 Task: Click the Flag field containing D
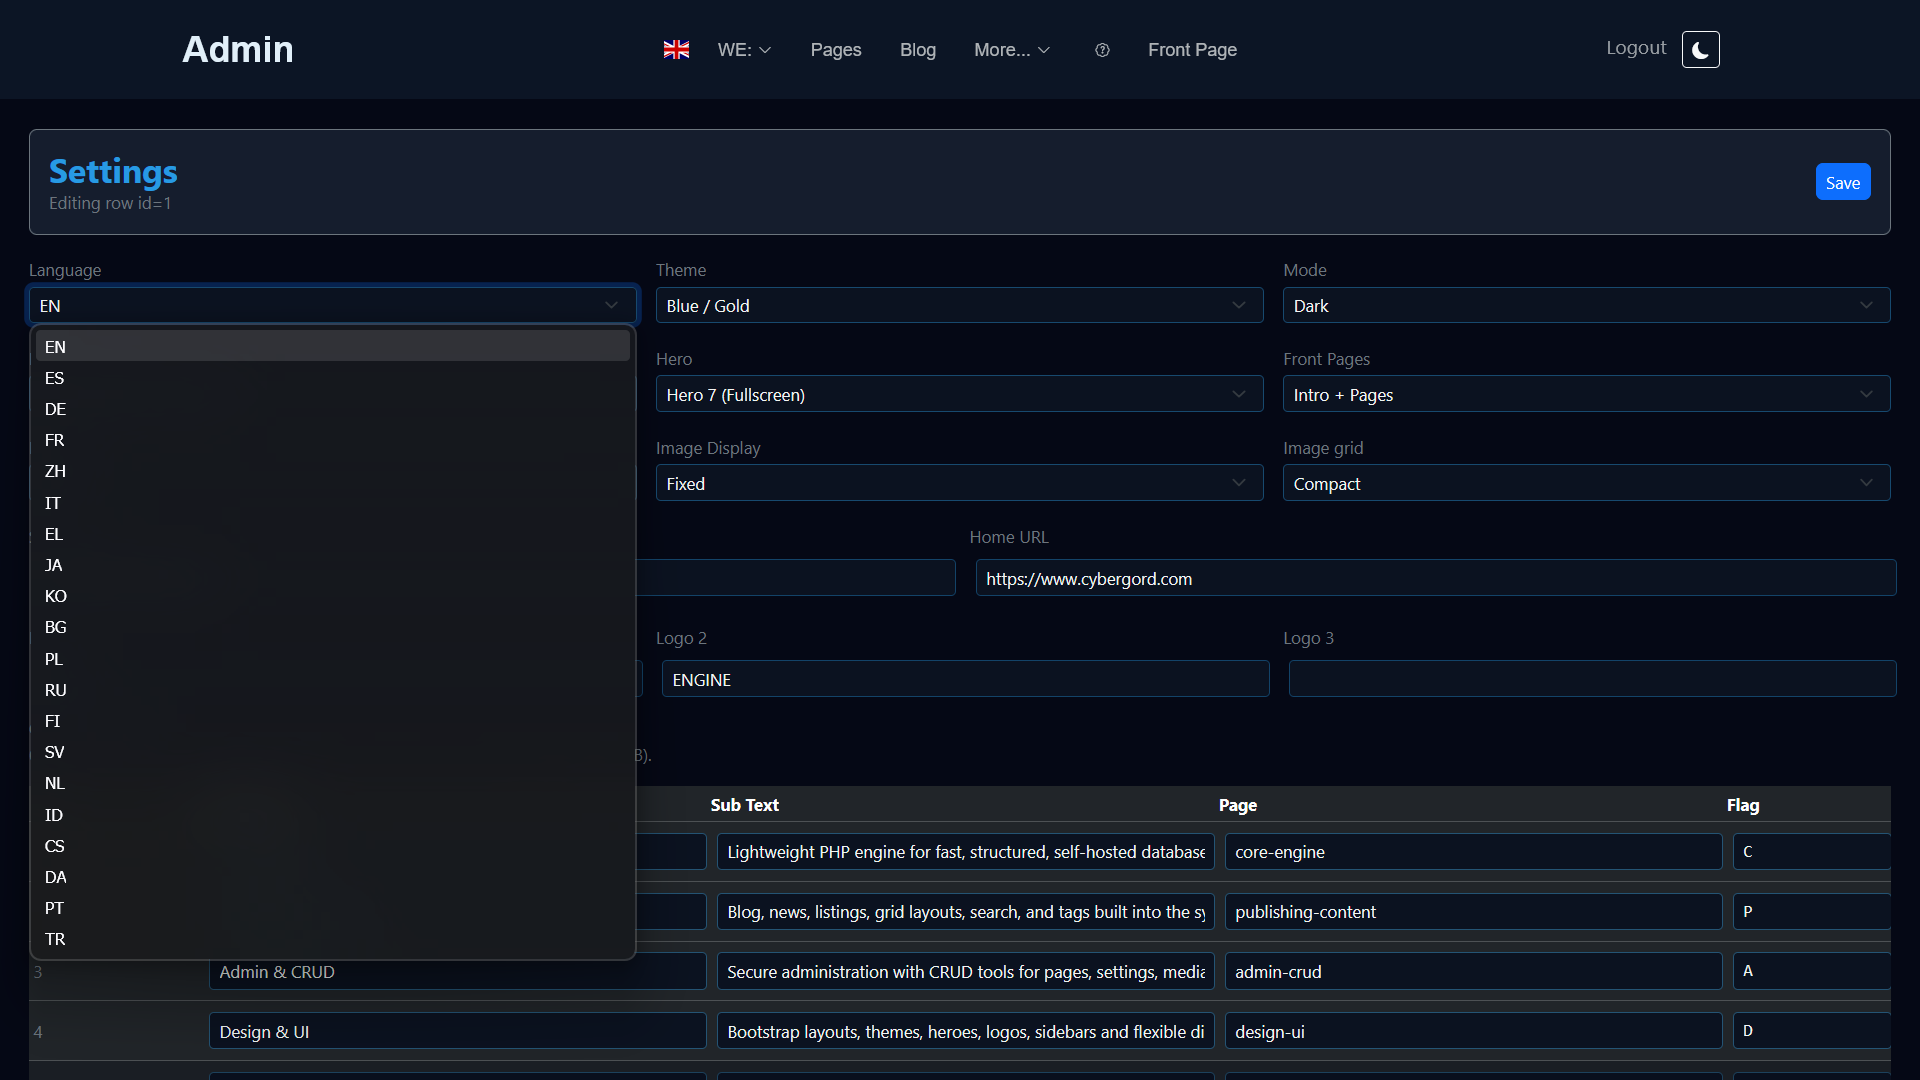point(1811,1031)
